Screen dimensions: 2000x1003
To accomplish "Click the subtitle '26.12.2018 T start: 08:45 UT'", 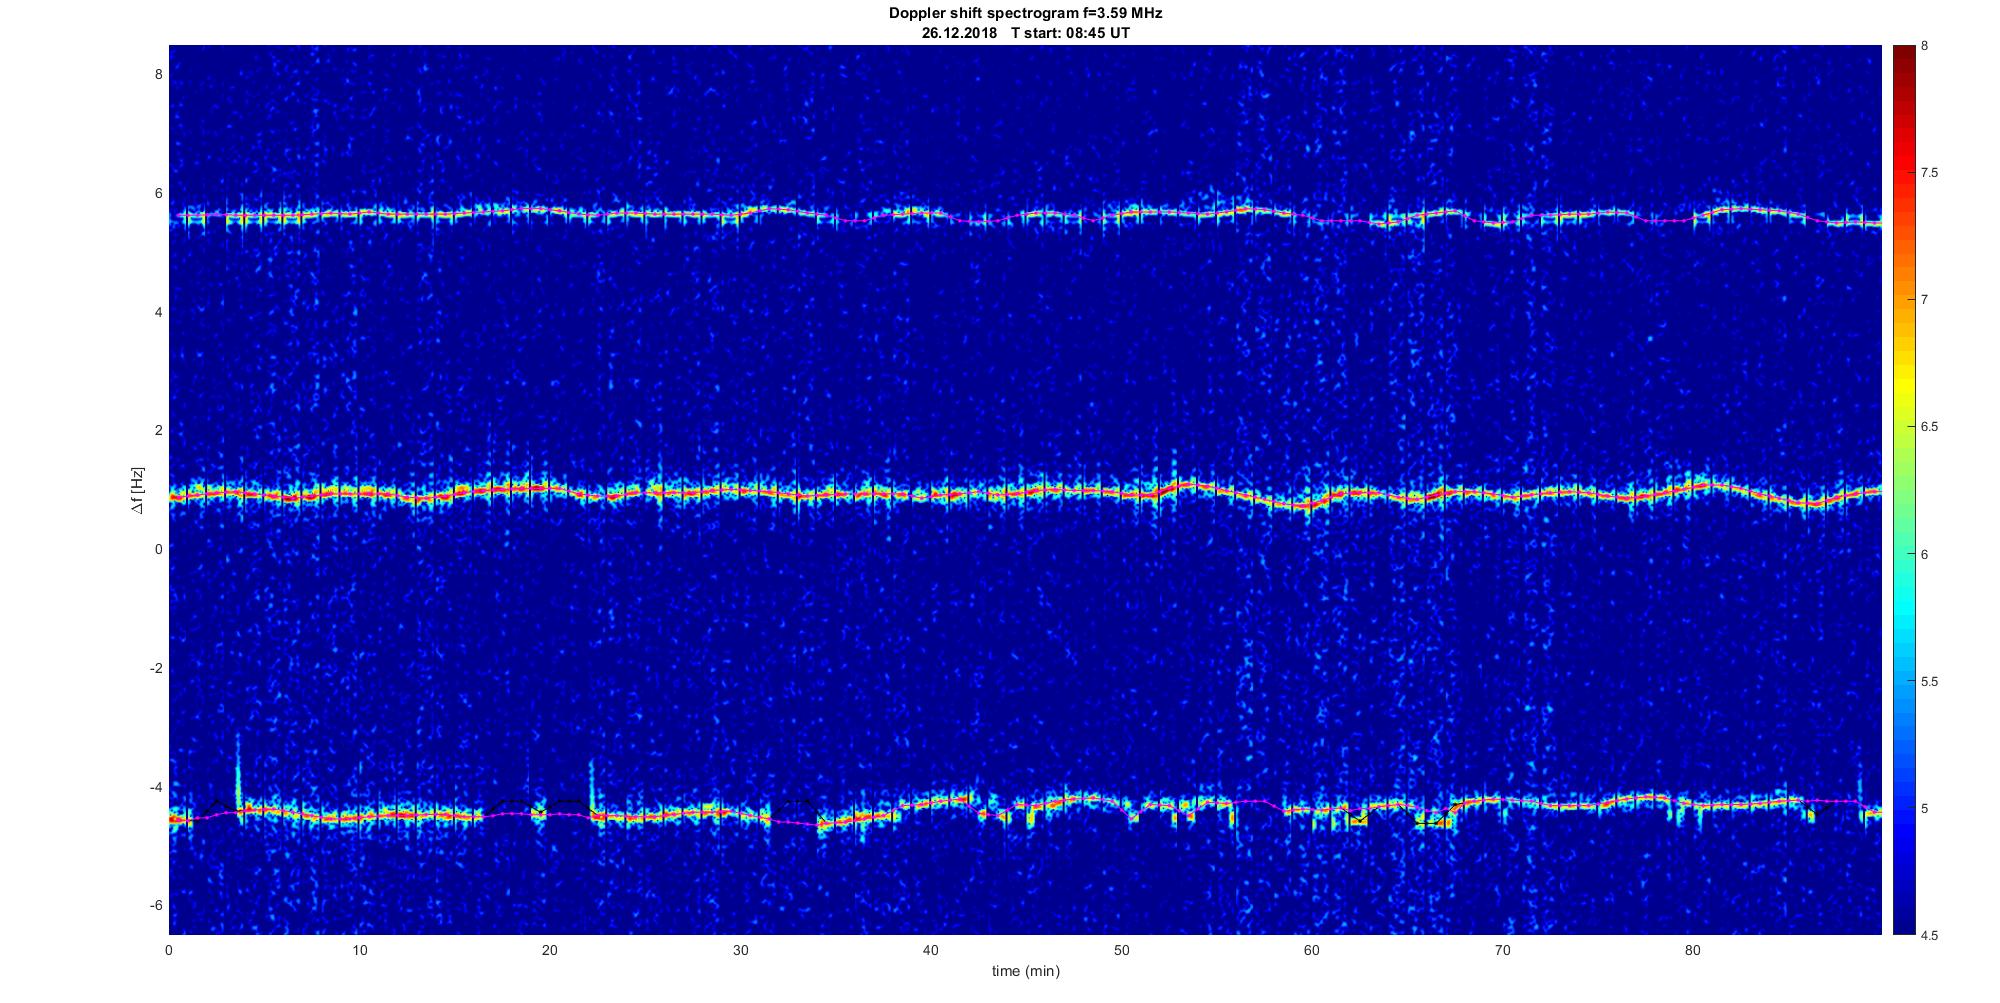I will coord(1026,33).
